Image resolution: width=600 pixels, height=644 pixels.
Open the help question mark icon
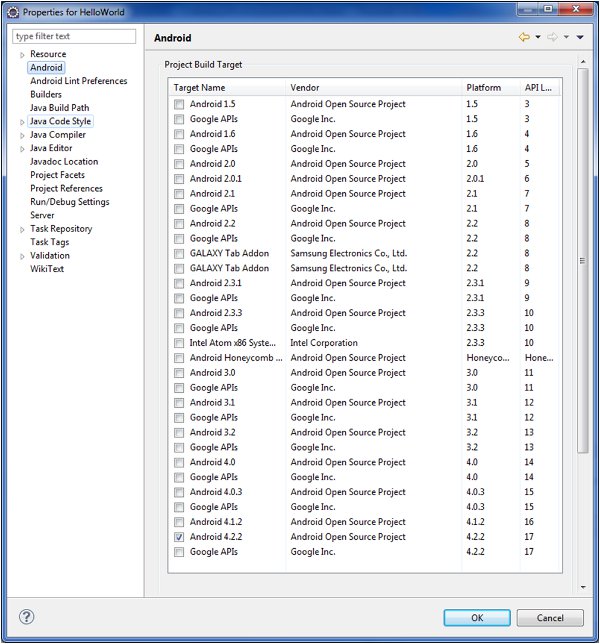(27, 616)
